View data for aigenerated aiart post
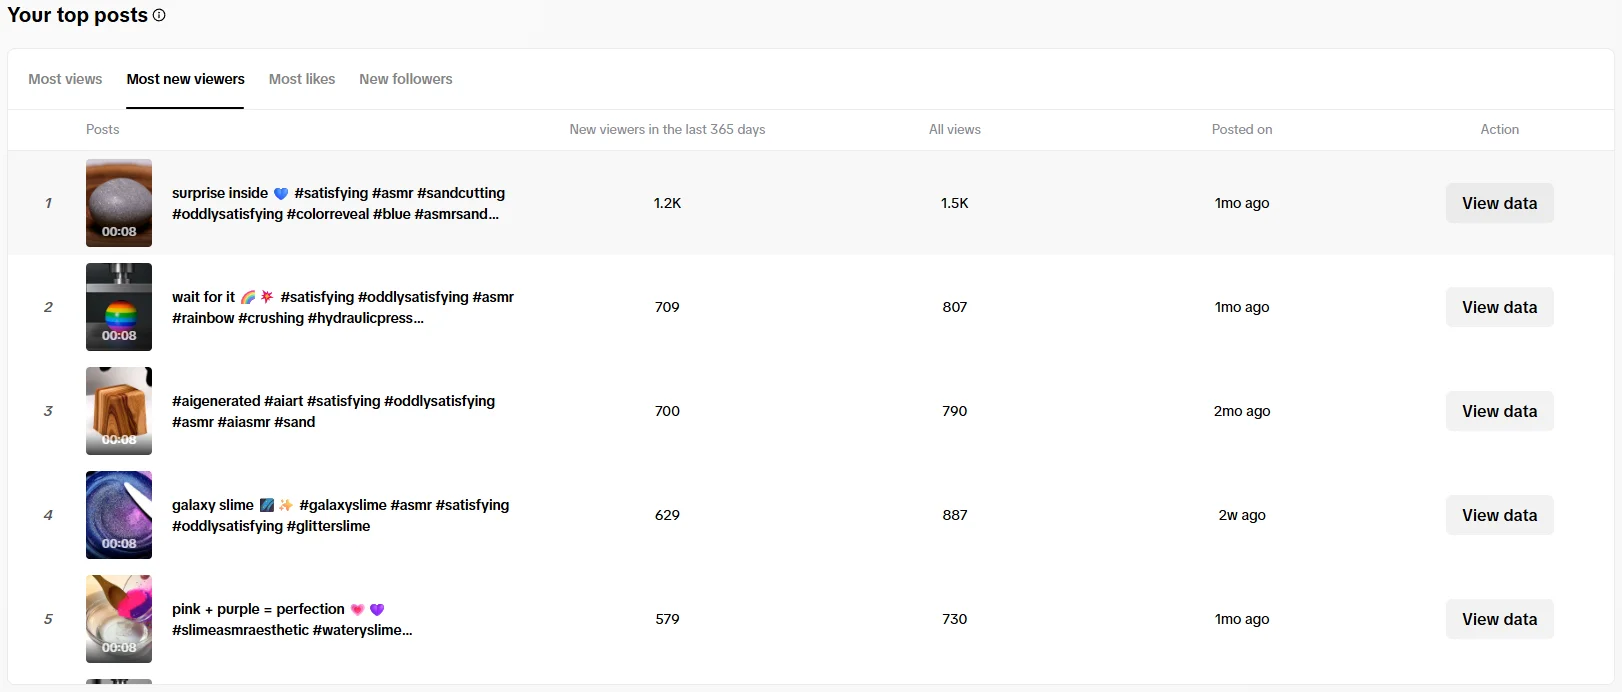 pyautogui.click(x=1499, y=411)
